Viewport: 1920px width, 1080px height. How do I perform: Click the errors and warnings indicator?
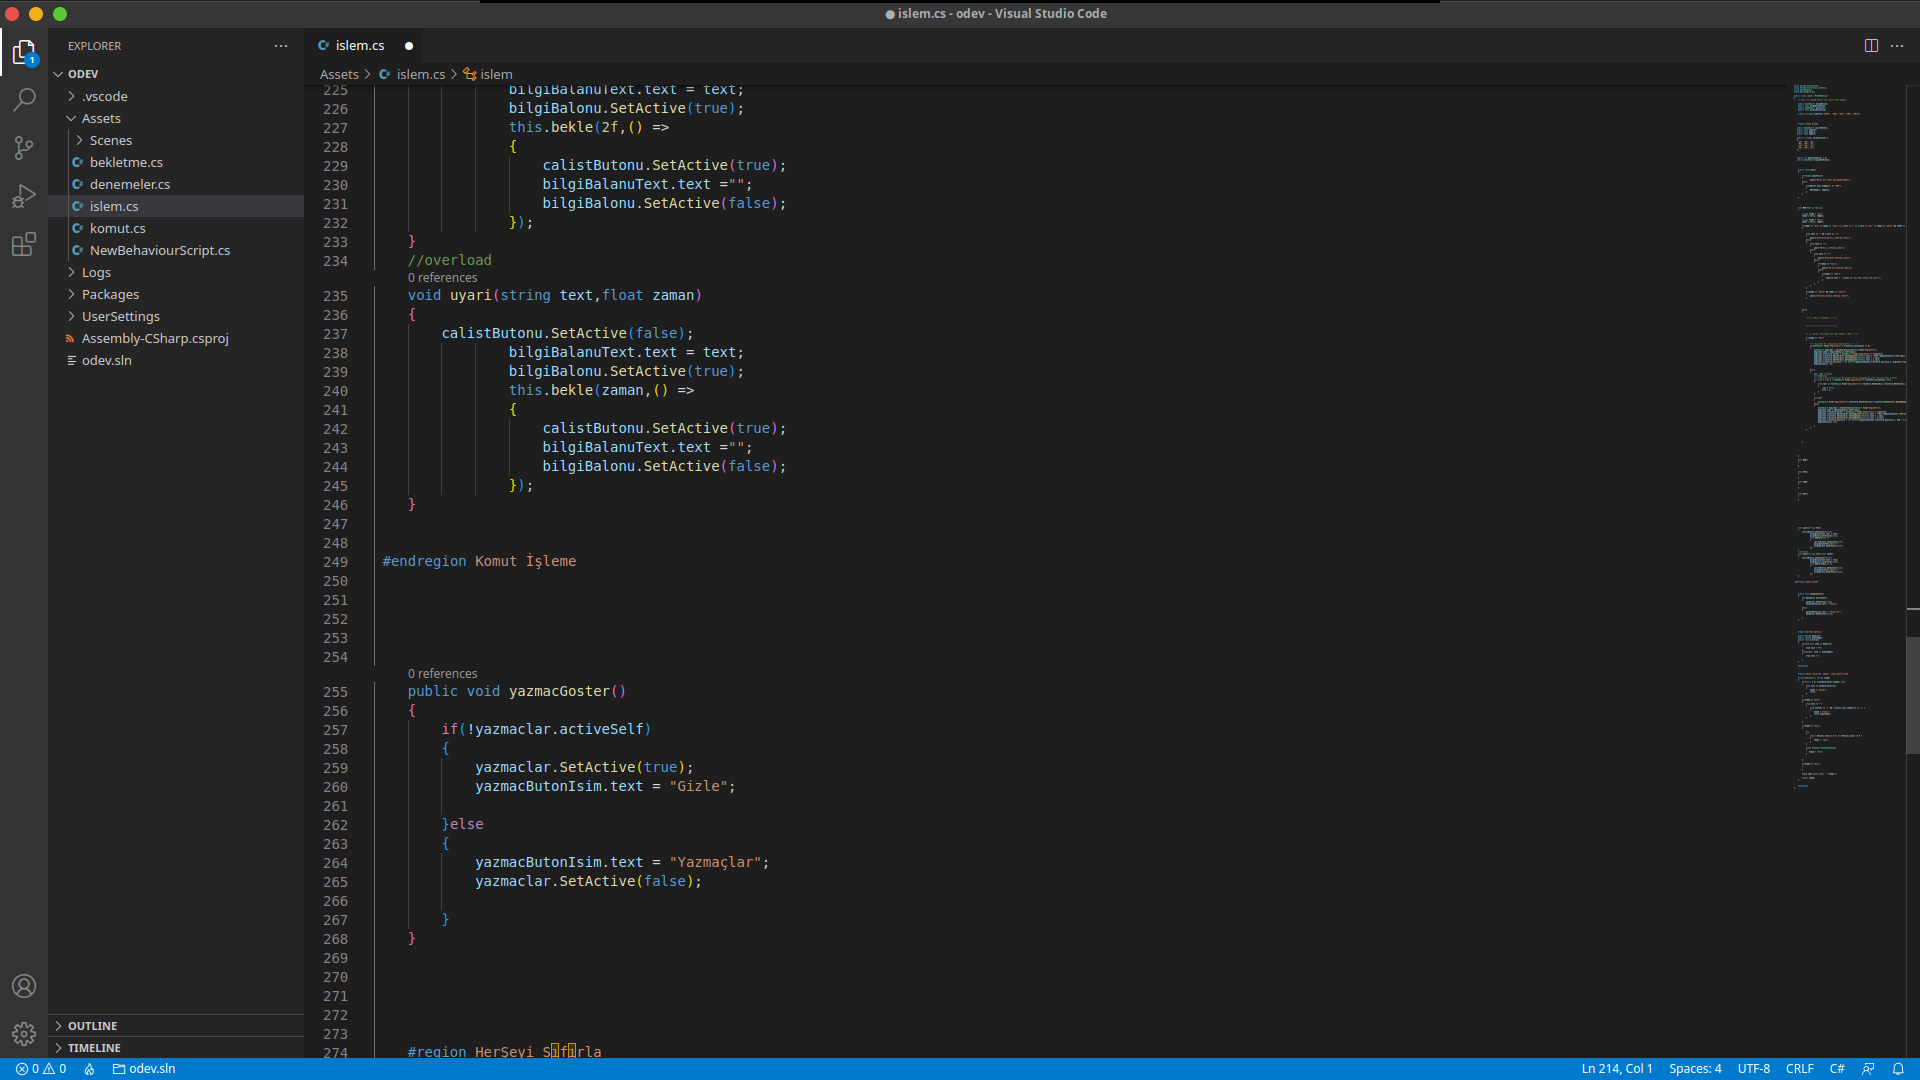pyautogui.click(x=41, y=1069)
